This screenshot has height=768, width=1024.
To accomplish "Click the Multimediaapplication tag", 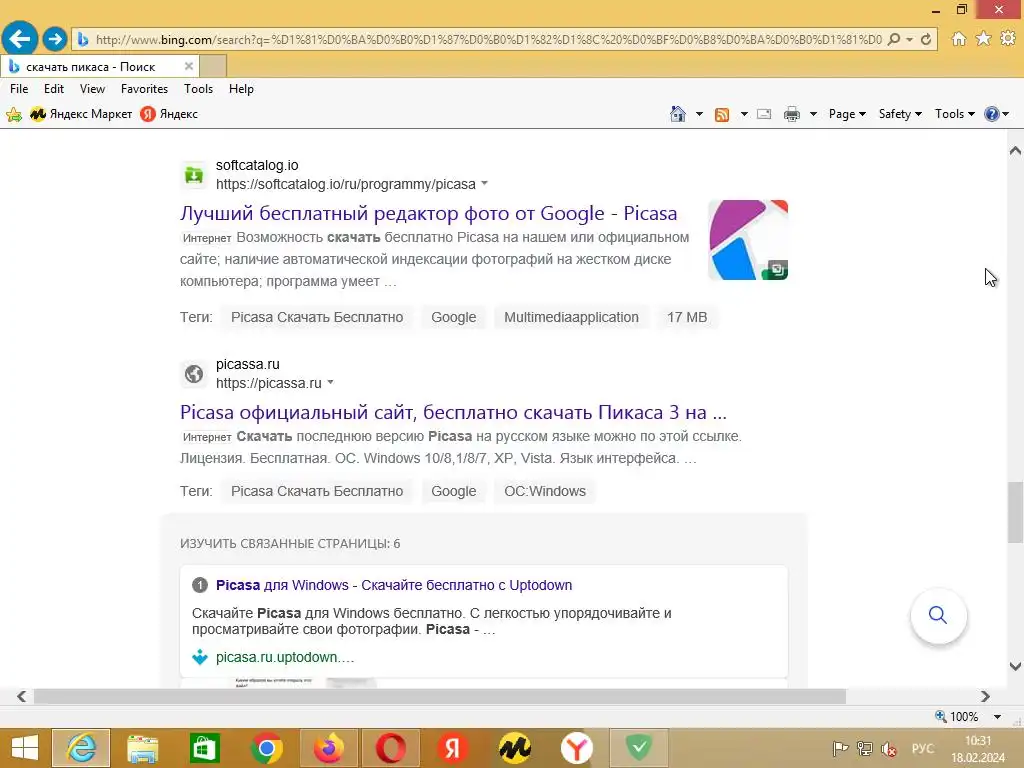I will coord(571,317).
